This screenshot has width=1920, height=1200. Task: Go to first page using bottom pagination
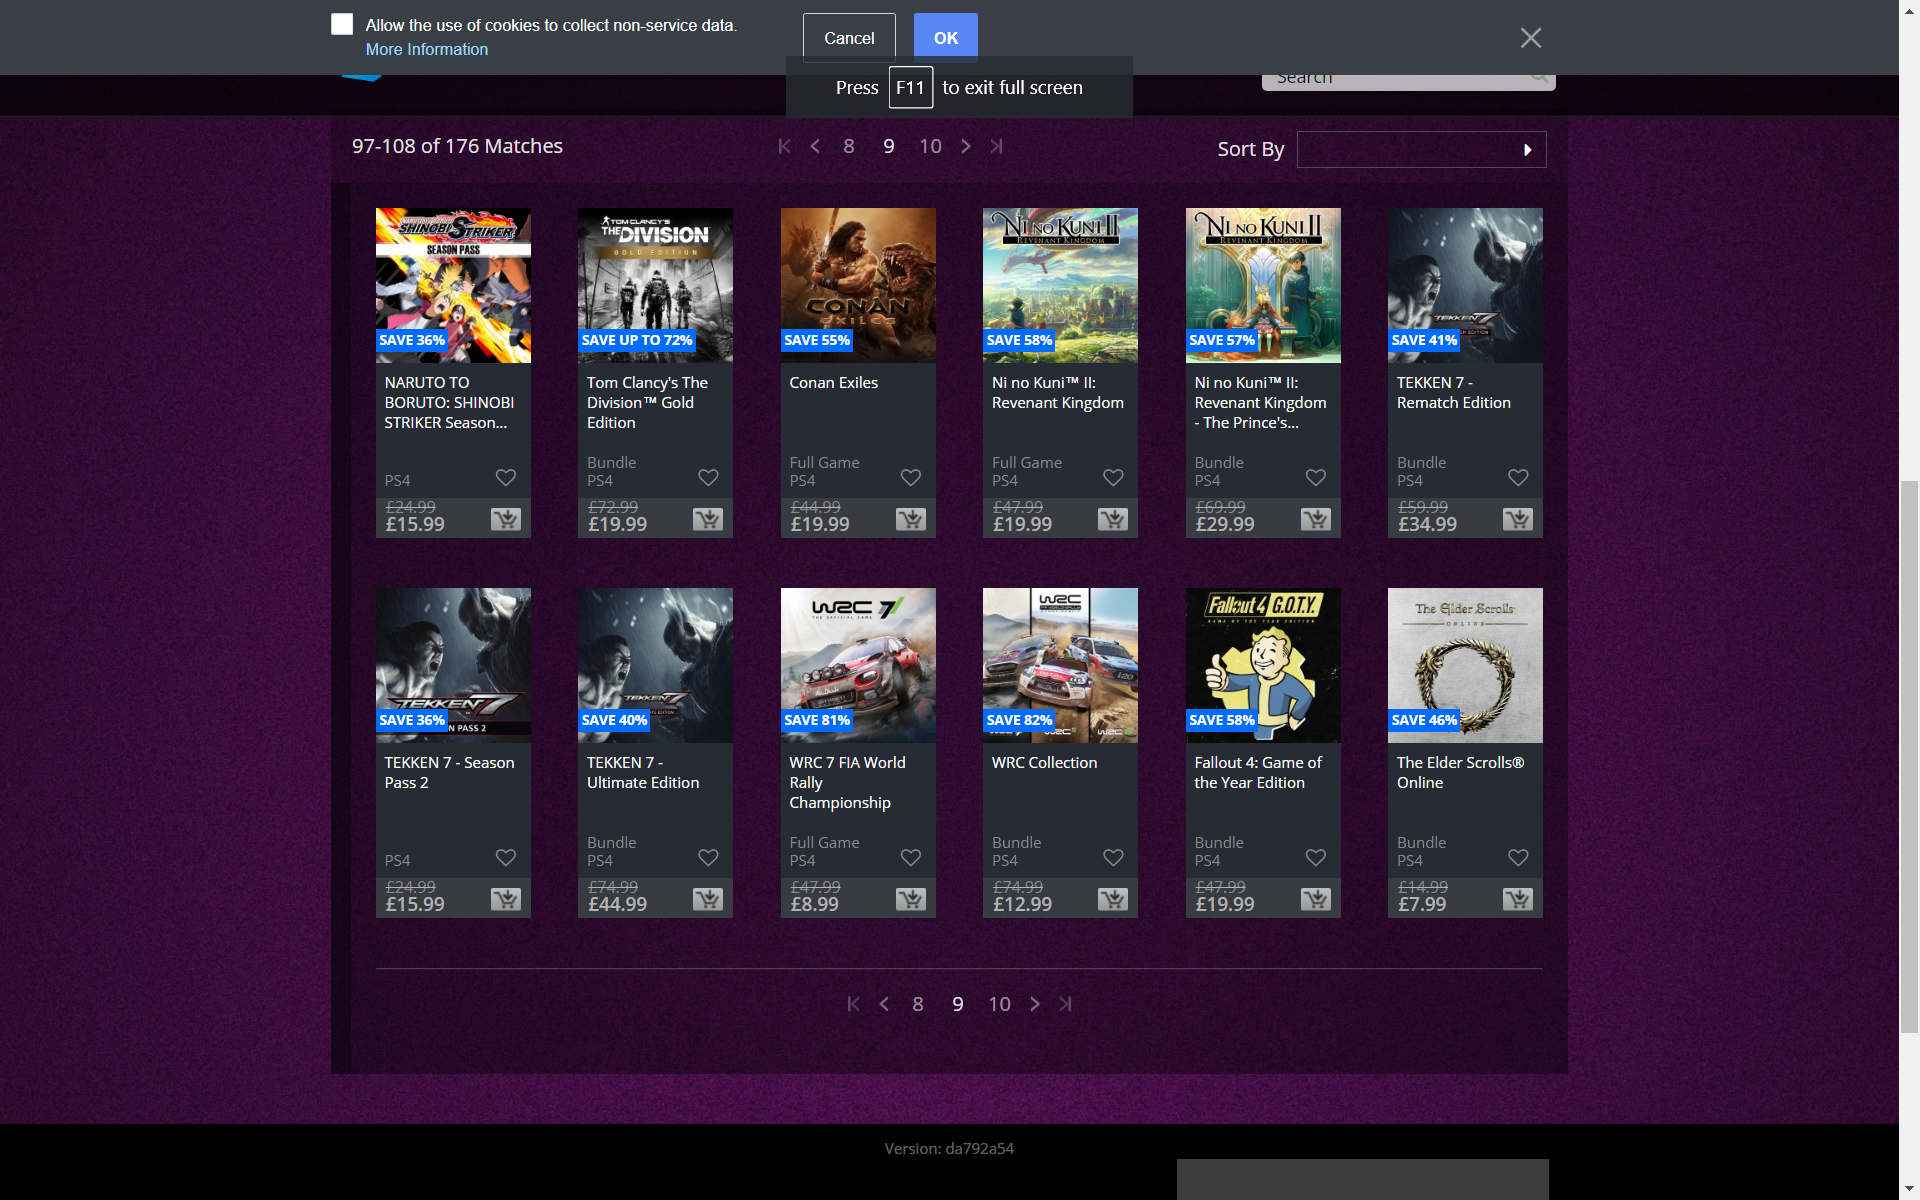(853, 1004)
